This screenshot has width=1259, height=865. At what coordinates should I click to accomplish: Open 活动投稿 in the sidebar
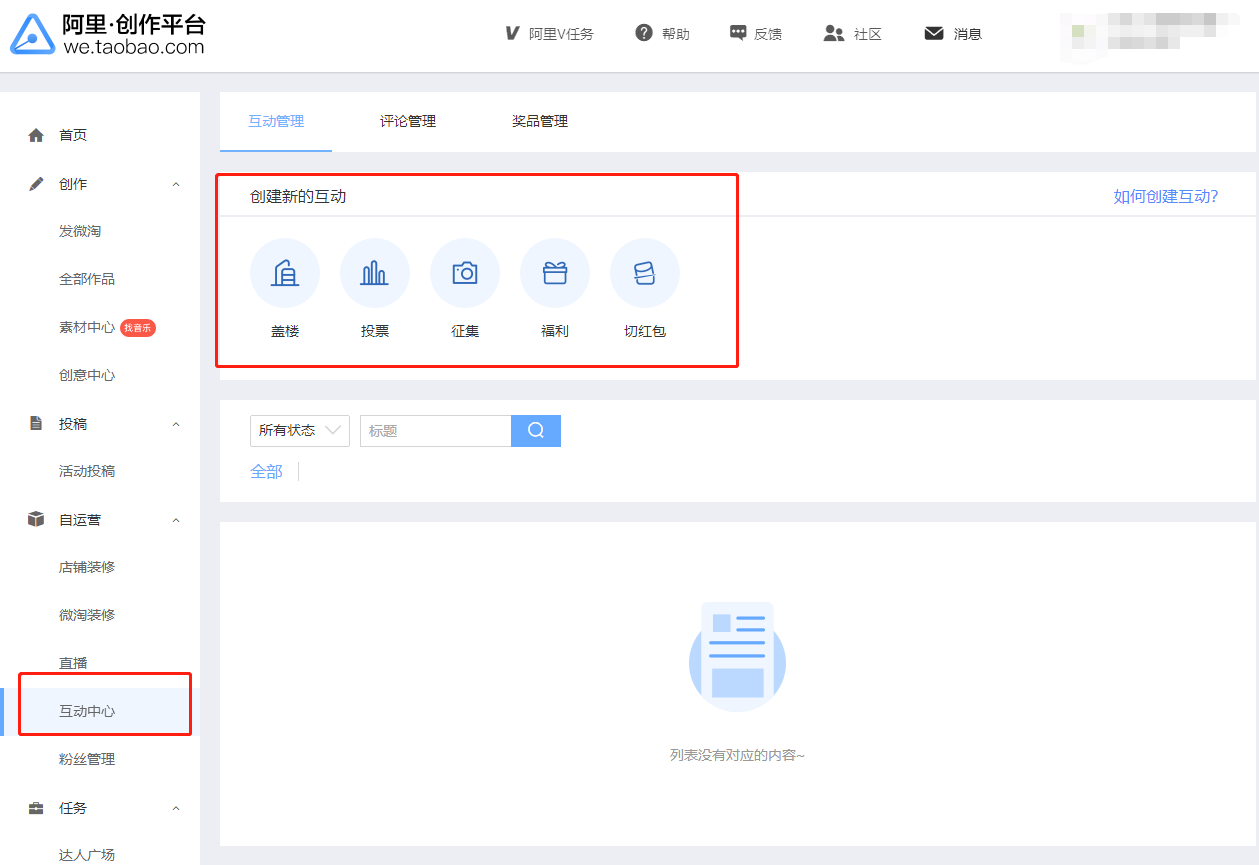pos(87,471)
